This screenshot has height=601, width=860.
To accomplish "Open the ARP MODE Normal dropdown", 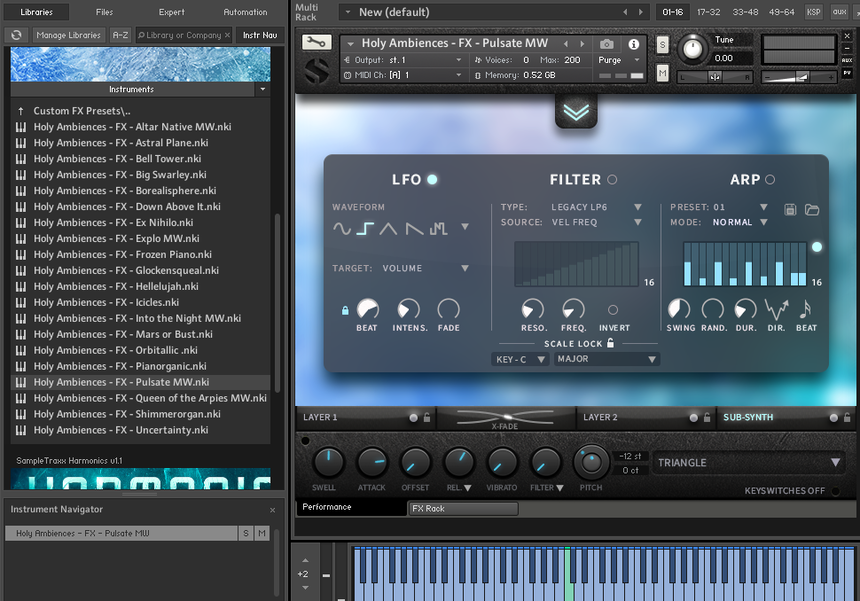I will 763,222.
